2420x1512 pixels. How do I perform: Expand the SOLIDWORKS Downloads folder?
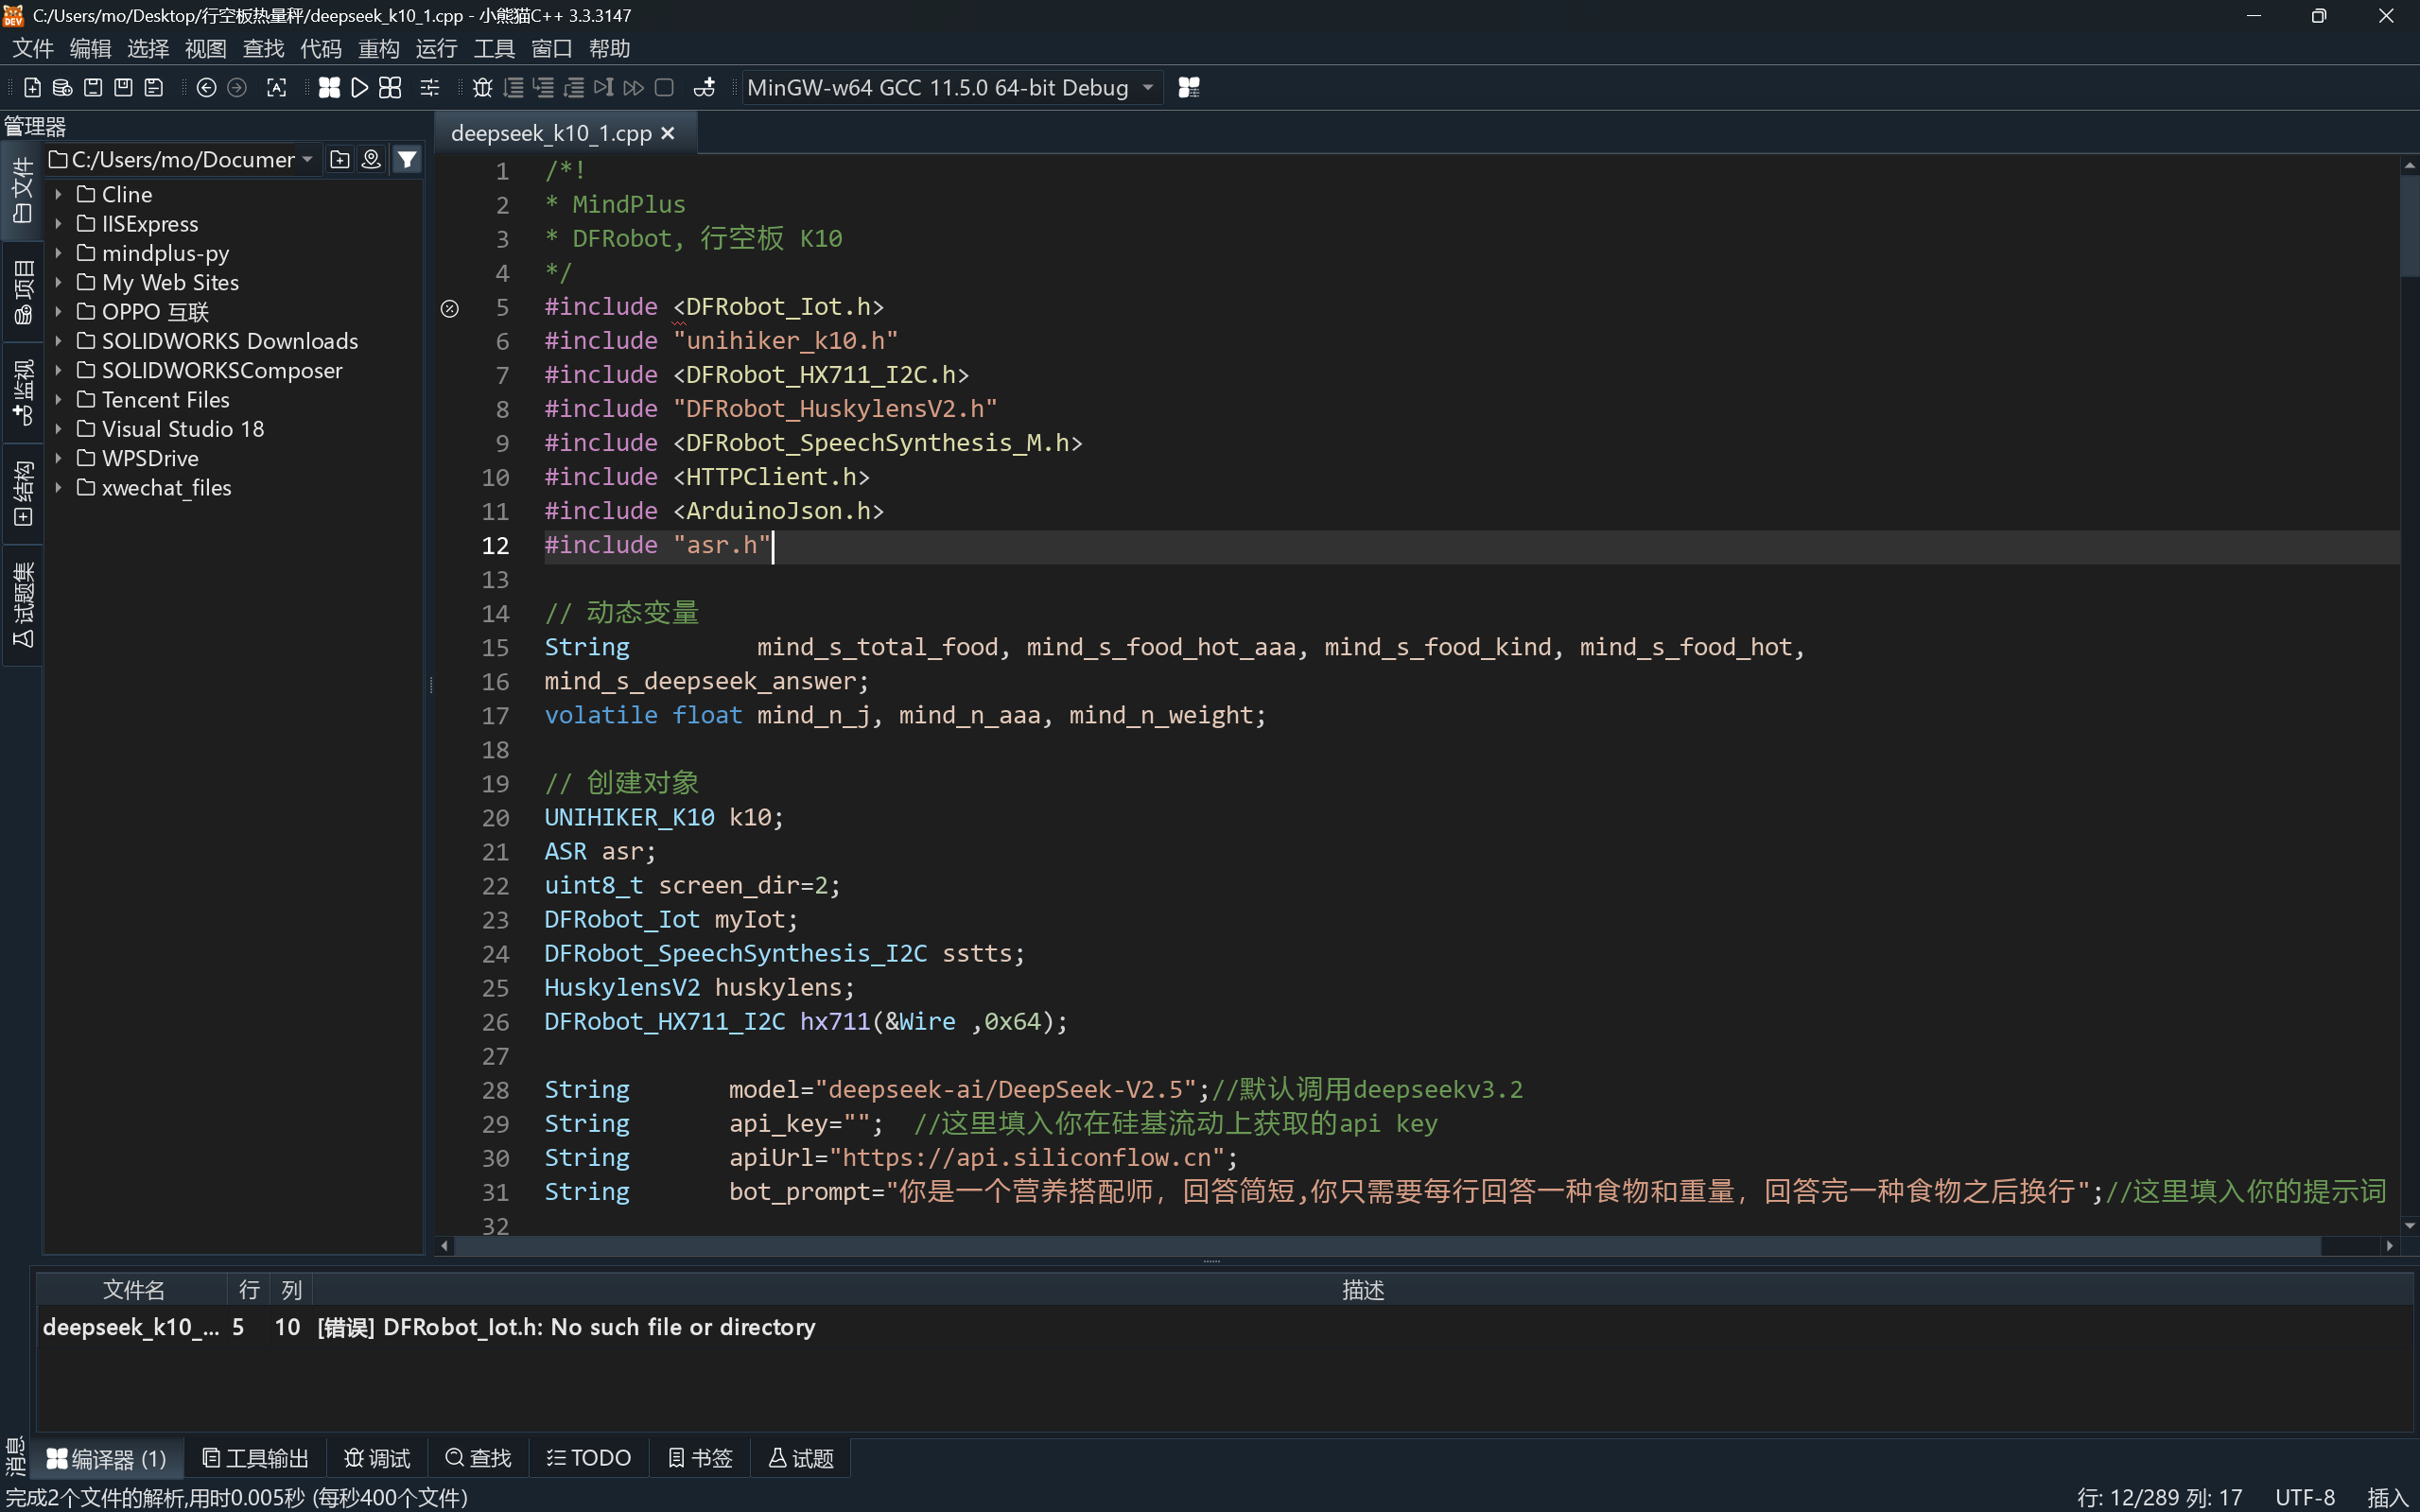click(x=58, y=341)
